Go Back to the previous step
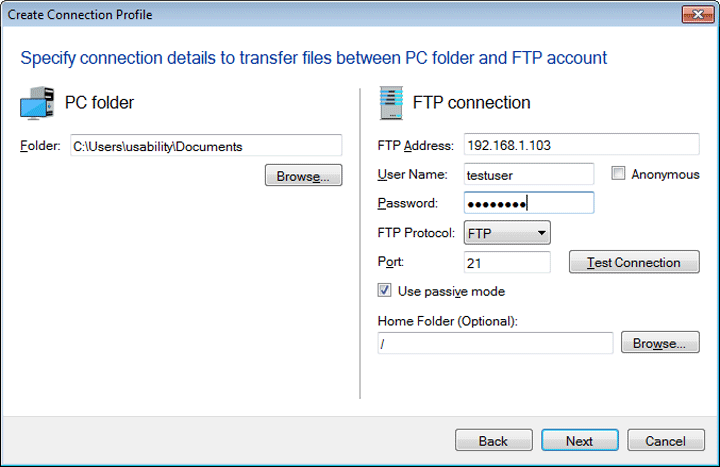Image resolution: width=720 pixels, height=467 pixels. pos(493,440)
